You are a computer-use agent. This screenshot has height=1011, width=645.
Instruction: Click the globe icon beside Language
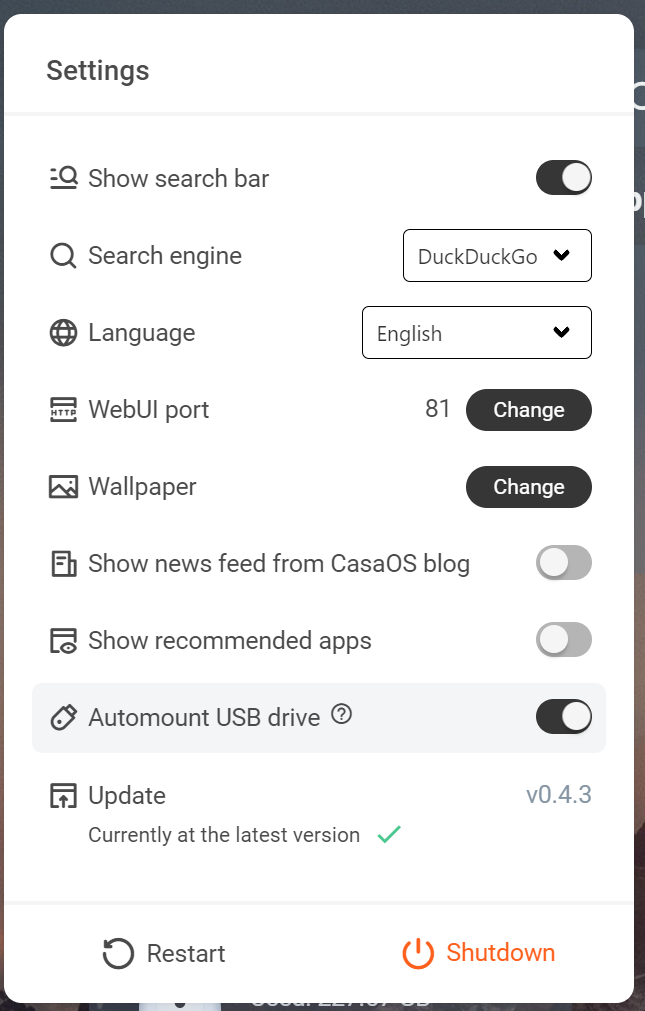click(x=63, y=332)
